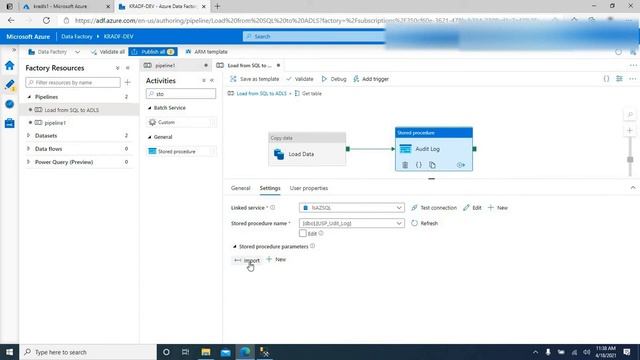Image resolution: width=640 pixels, height=360 pixels.
Task: Click Add trigger in pipeline toolbar
Action: [x=371, y=79]
